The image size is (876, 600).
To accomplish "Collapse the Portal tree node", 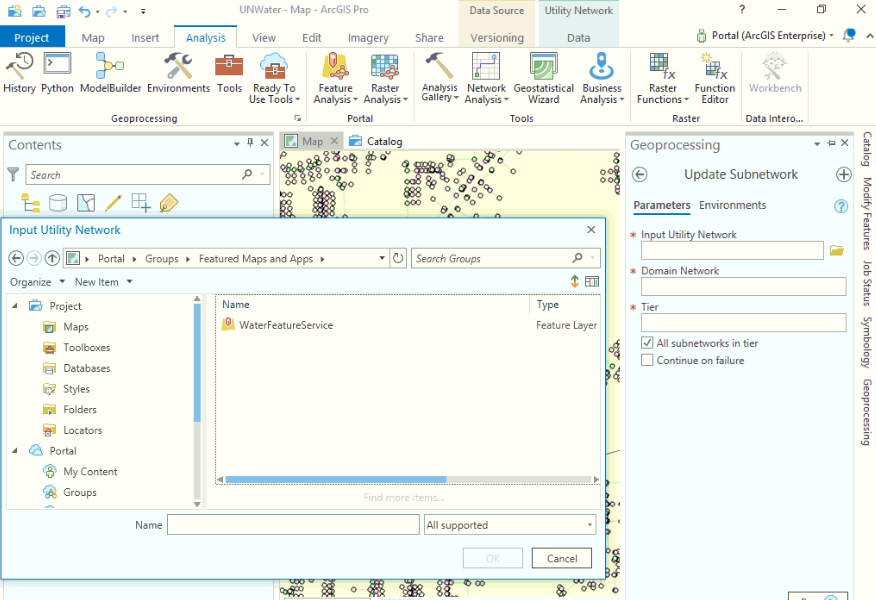I will (15, 450).
